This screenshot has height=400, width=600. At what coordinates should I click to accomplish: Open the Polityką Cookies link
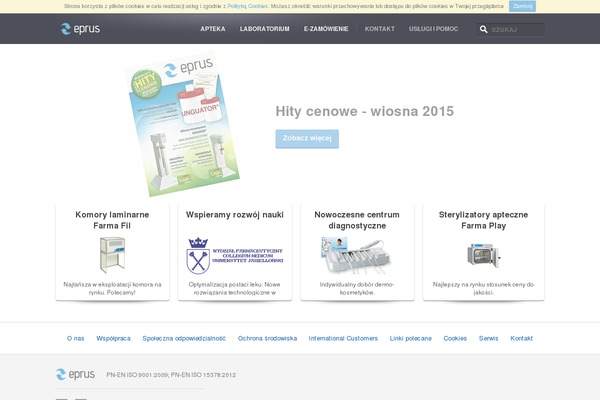[248, 6]
